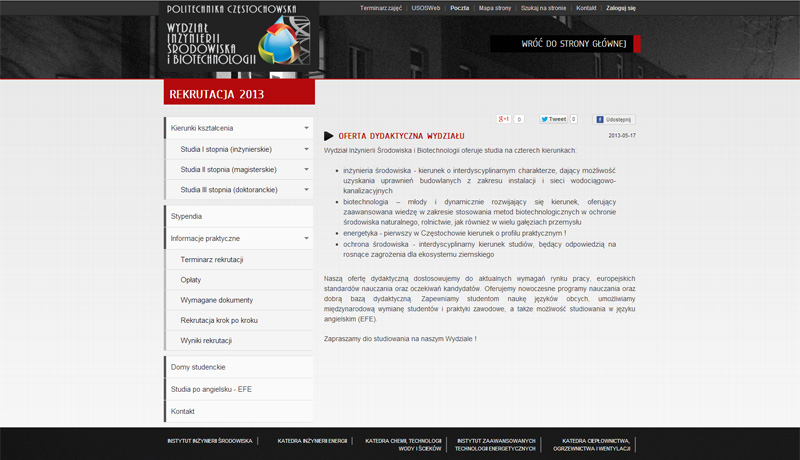Expand Studia I stopnia (inżynierskie) arrow
Screen dimensions: 800x460
306,149
